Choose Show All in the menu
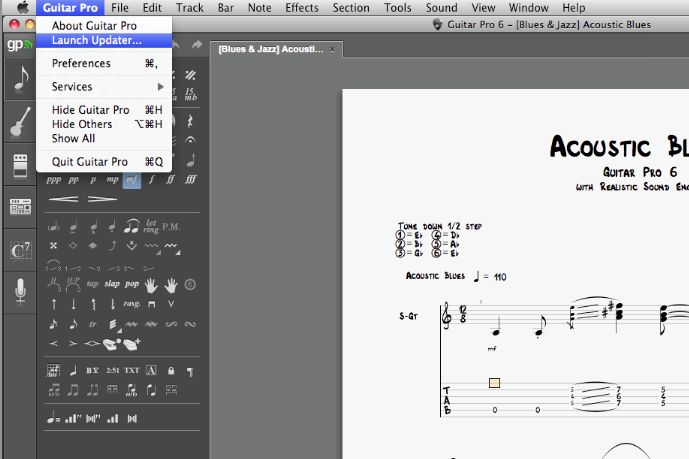This screenshot has width=689, height=459. [x=104, y=138]
